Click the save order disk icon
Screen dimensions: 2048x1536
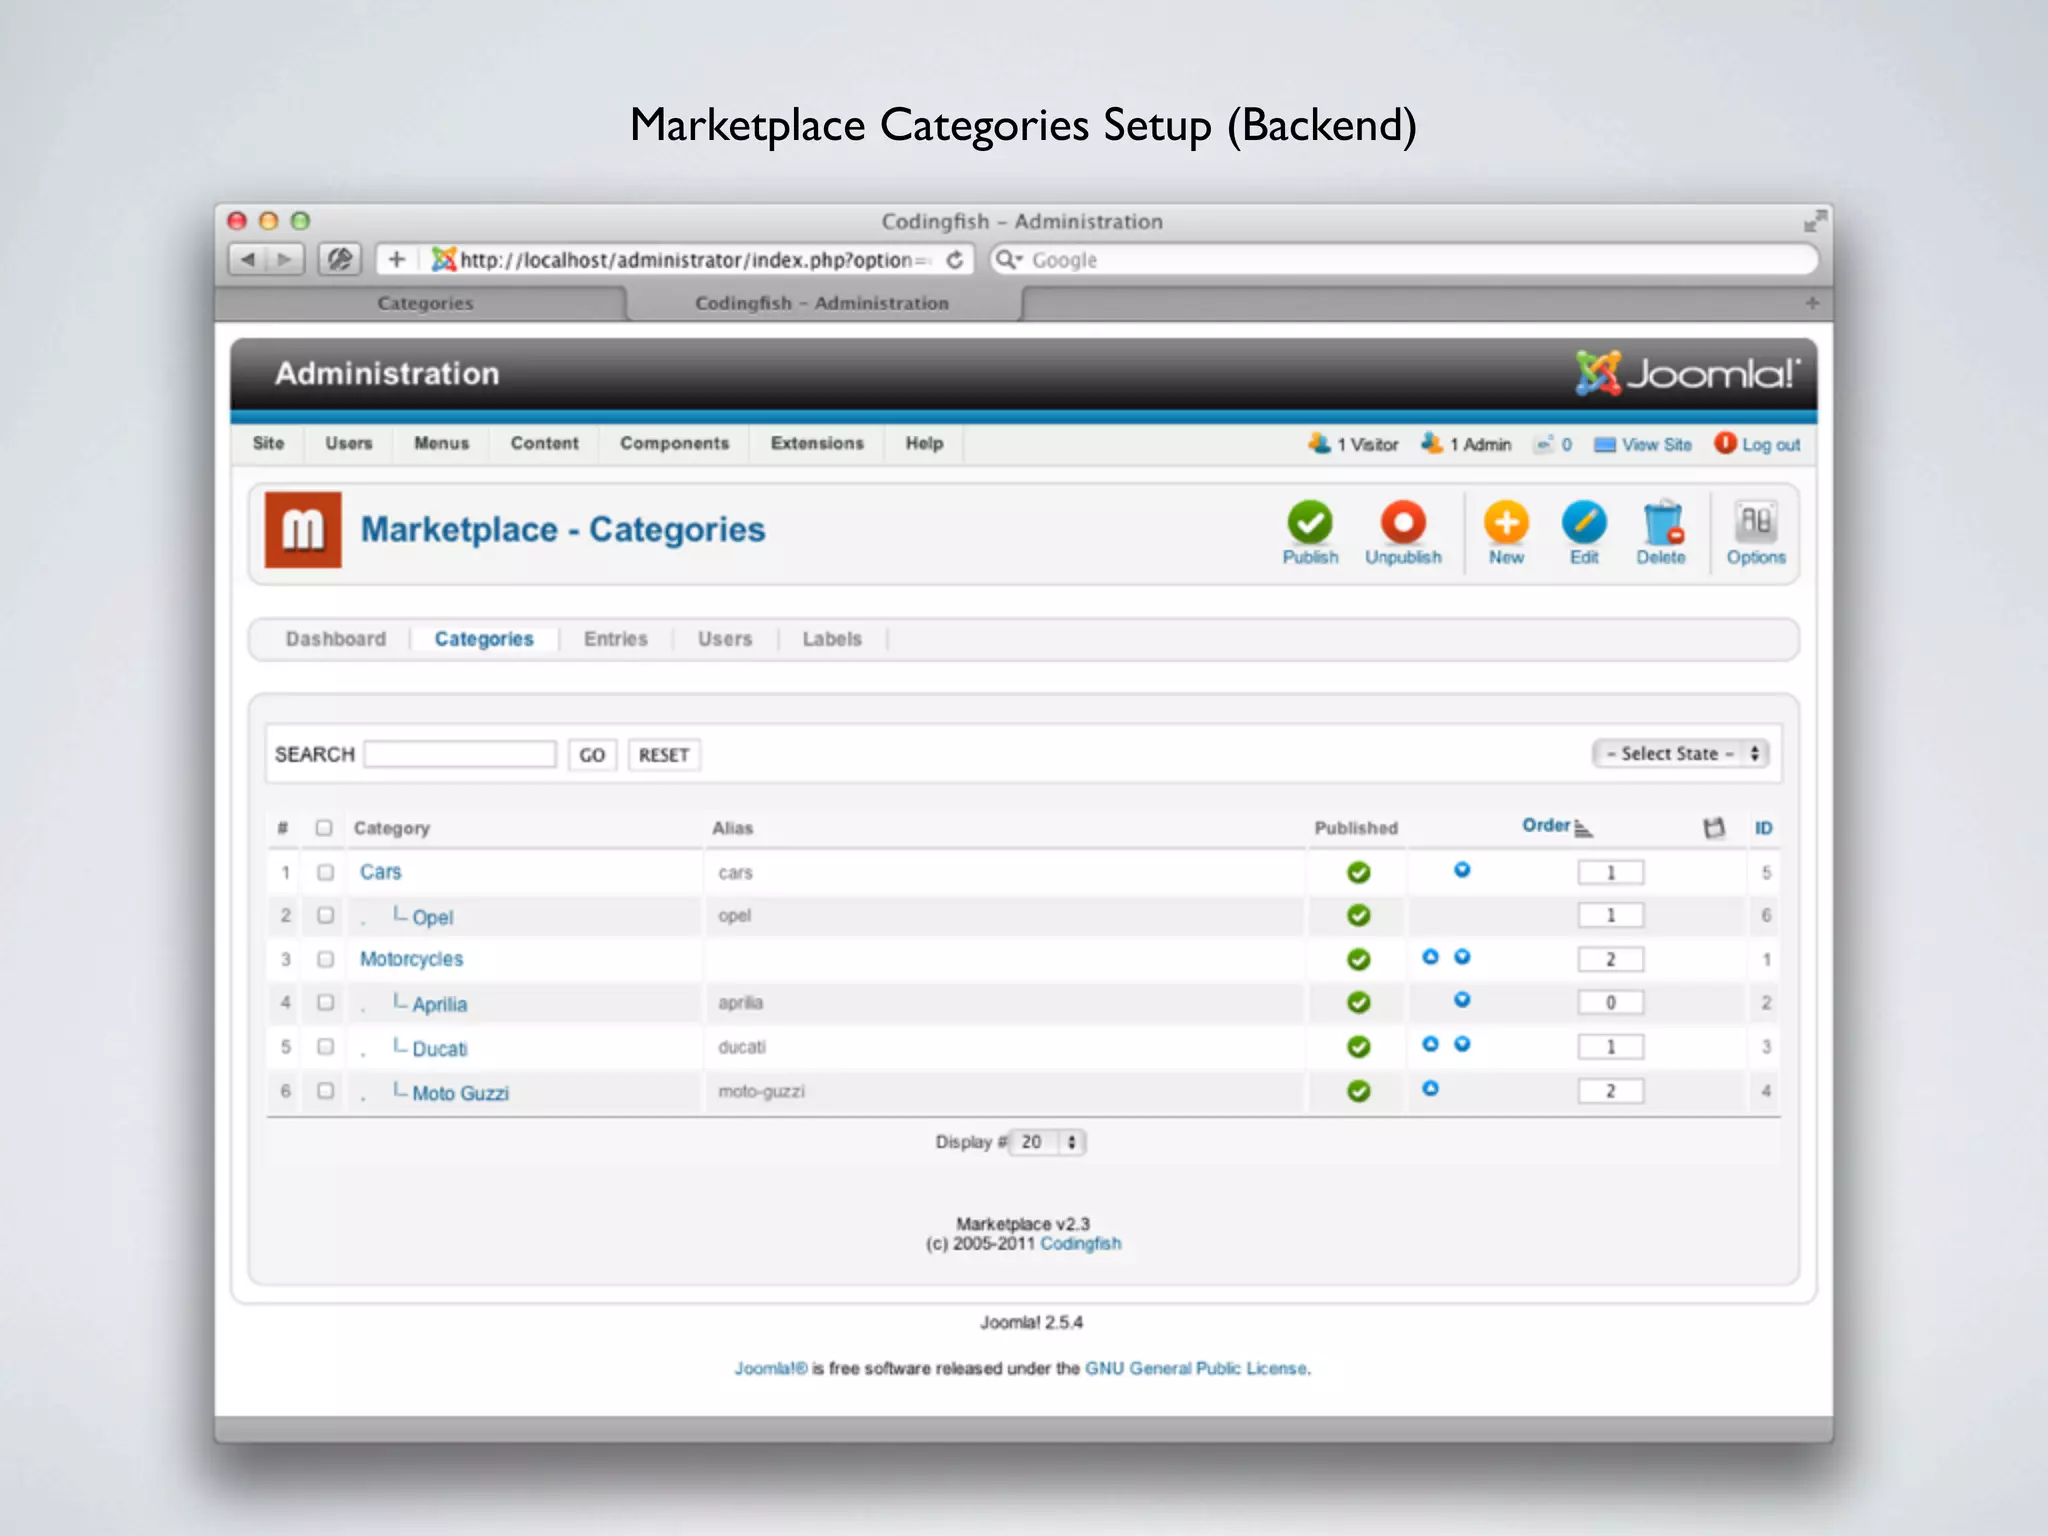click(1714, 828)
